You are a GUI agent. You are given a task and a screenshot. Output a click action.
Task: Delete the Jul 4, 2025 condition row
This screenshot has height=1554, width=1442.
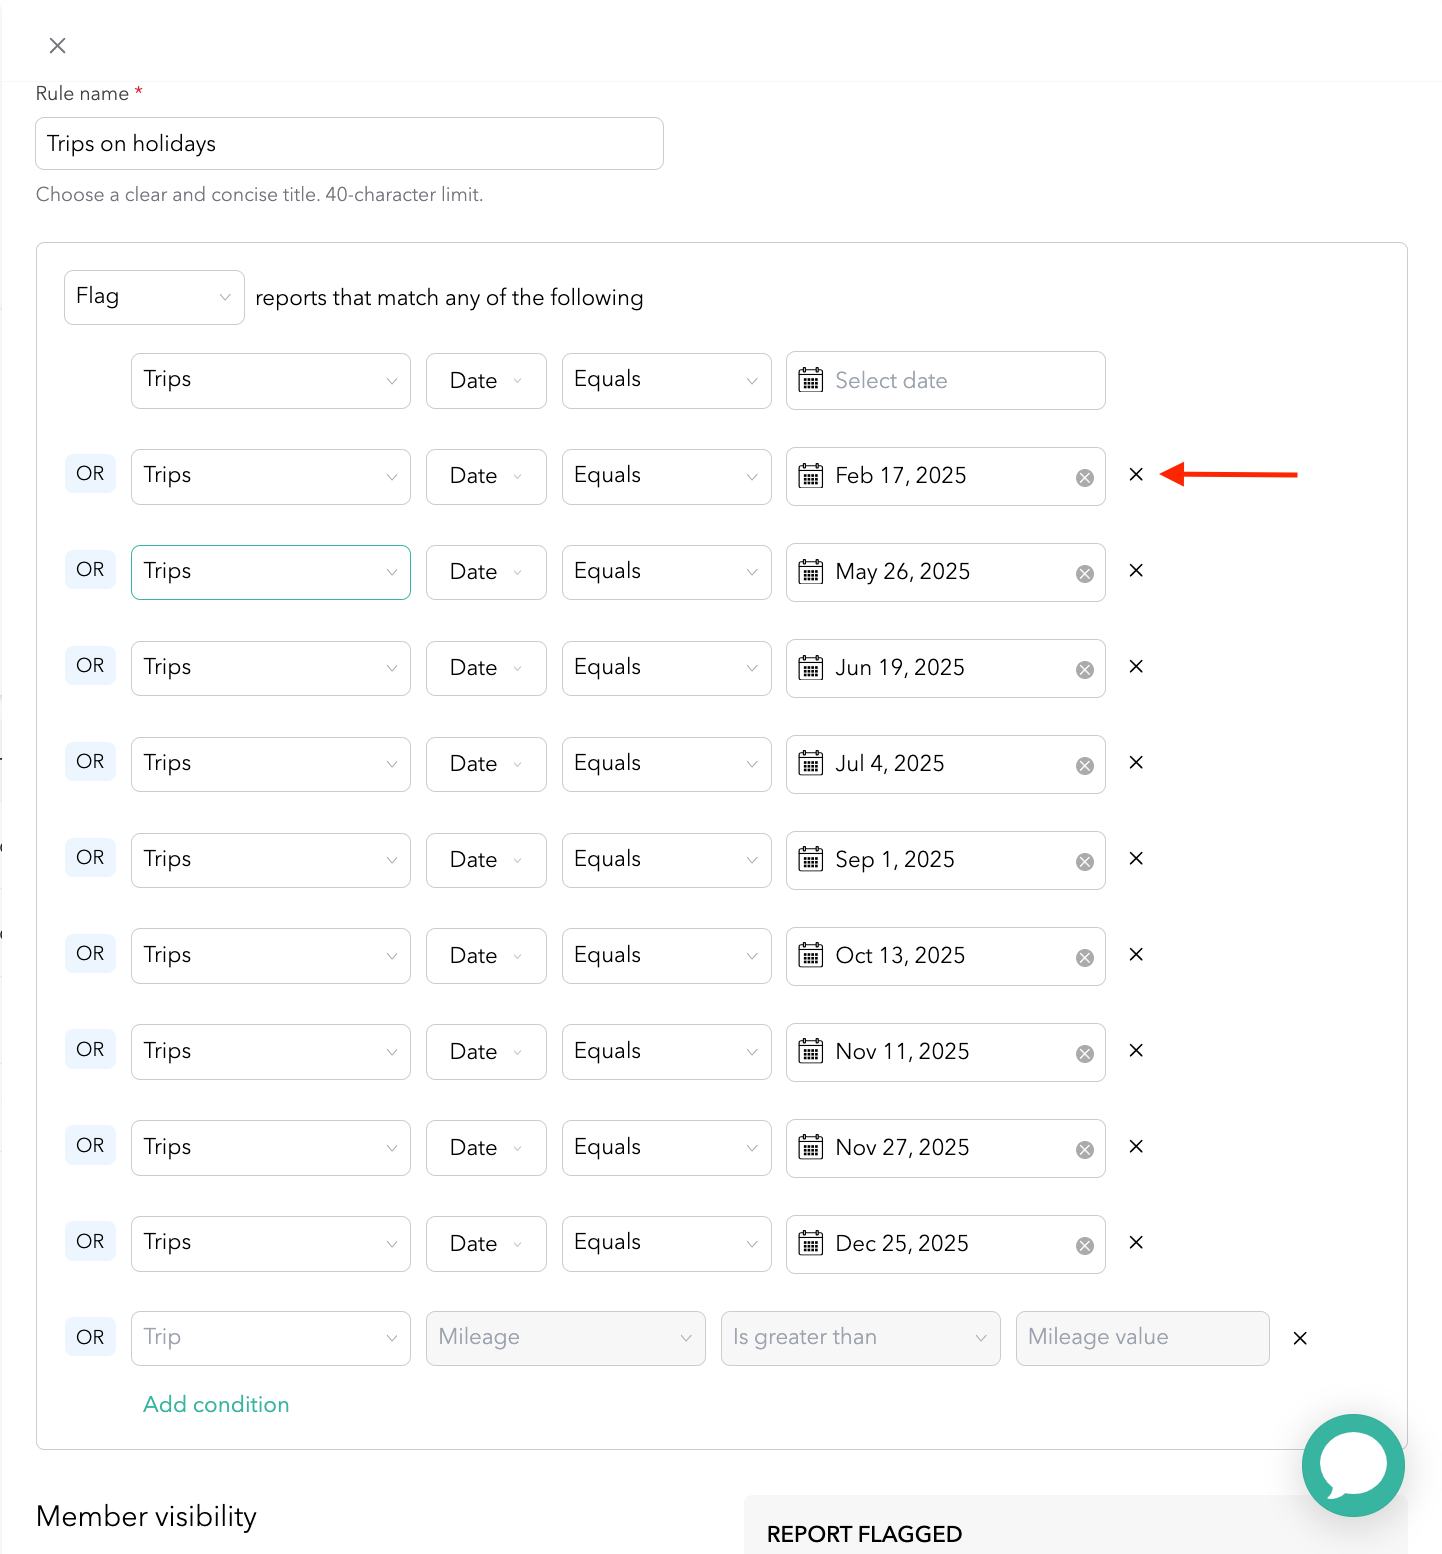tap(1136, 763)
